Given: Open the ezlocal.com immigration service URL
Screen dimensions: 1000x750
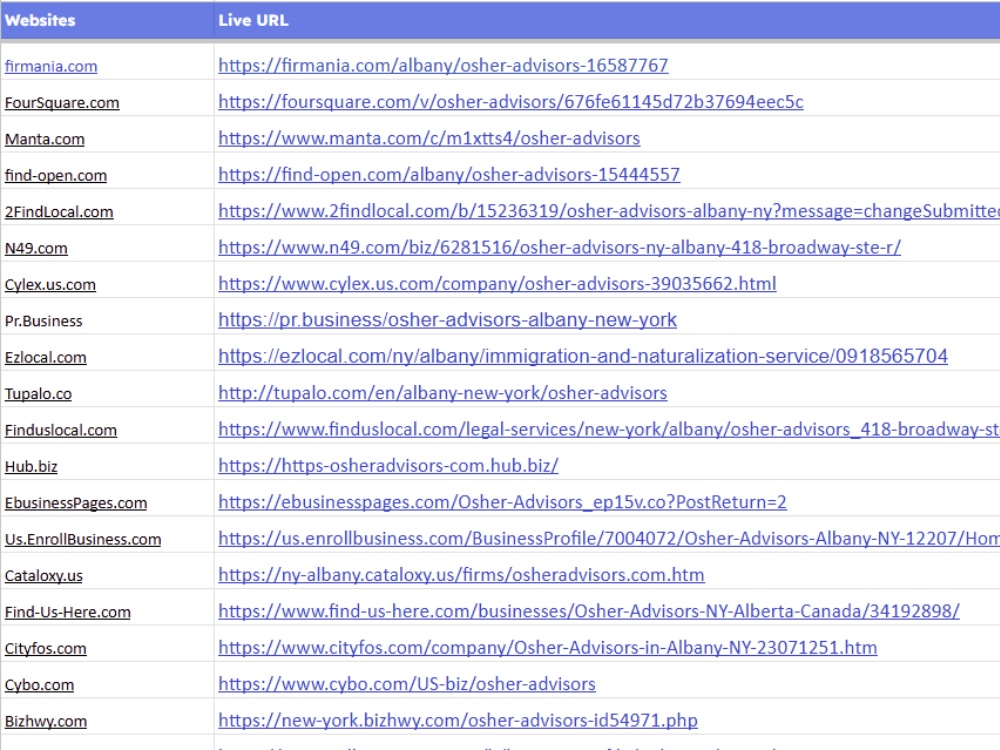Looking at the screenshot, I should [x=583, y=356].
